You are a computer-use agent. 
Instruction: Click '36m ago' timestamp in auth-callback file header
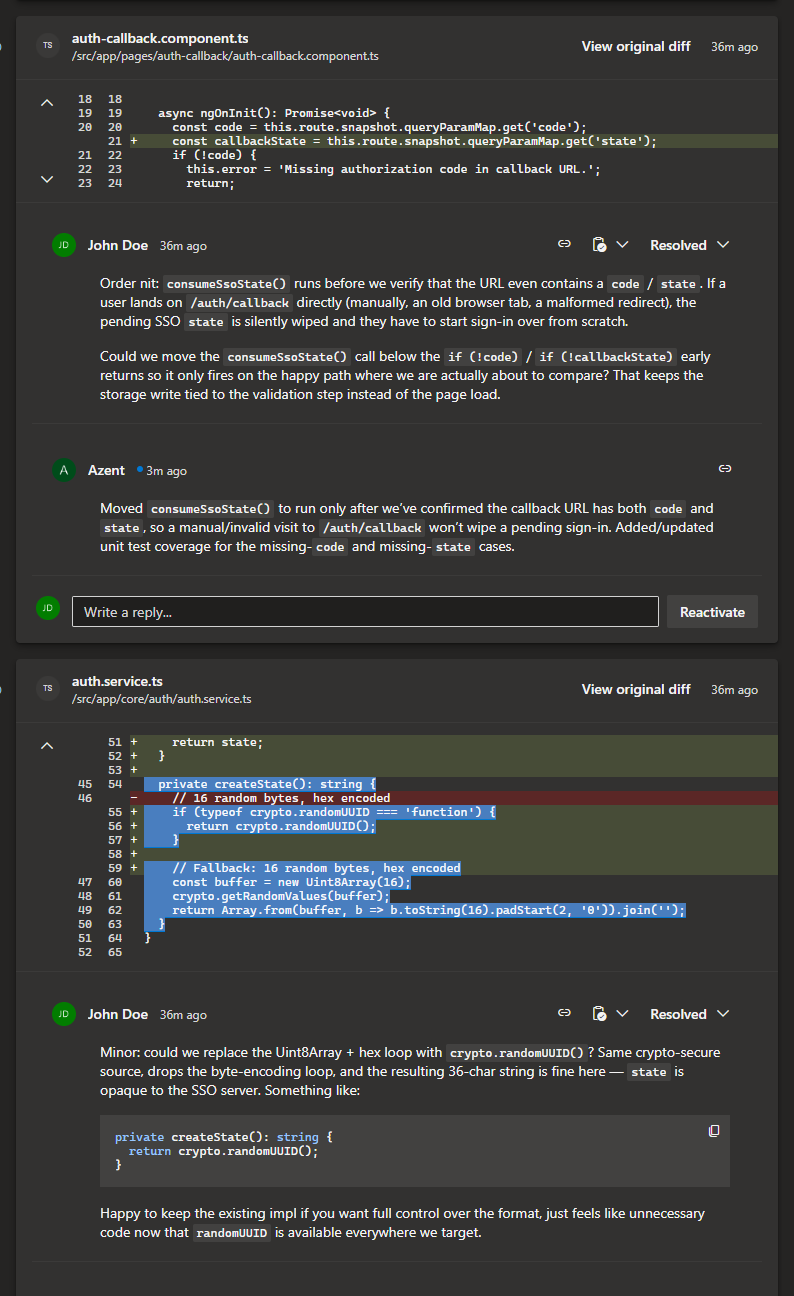[x=734, y=47]
